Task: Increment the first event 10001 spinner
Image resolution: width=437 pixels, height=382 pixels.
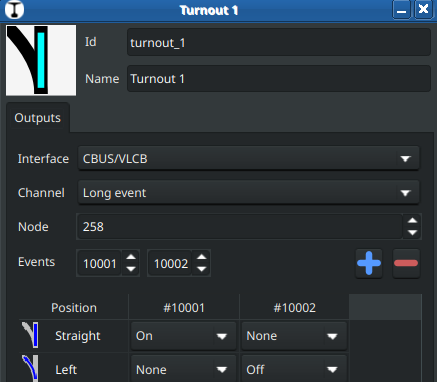Action: pos(131,257)
